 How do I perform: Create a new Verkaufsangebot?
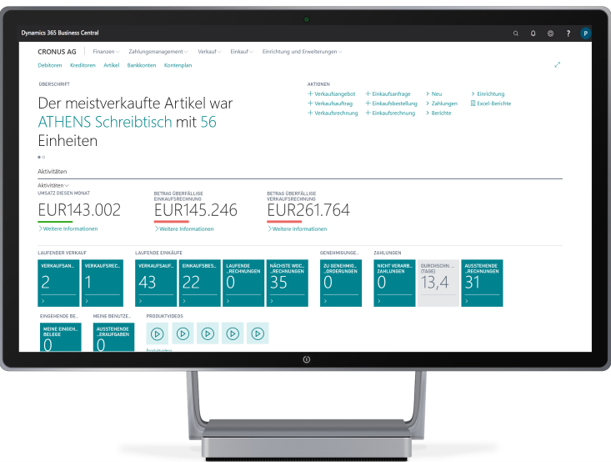click(332, 94)
